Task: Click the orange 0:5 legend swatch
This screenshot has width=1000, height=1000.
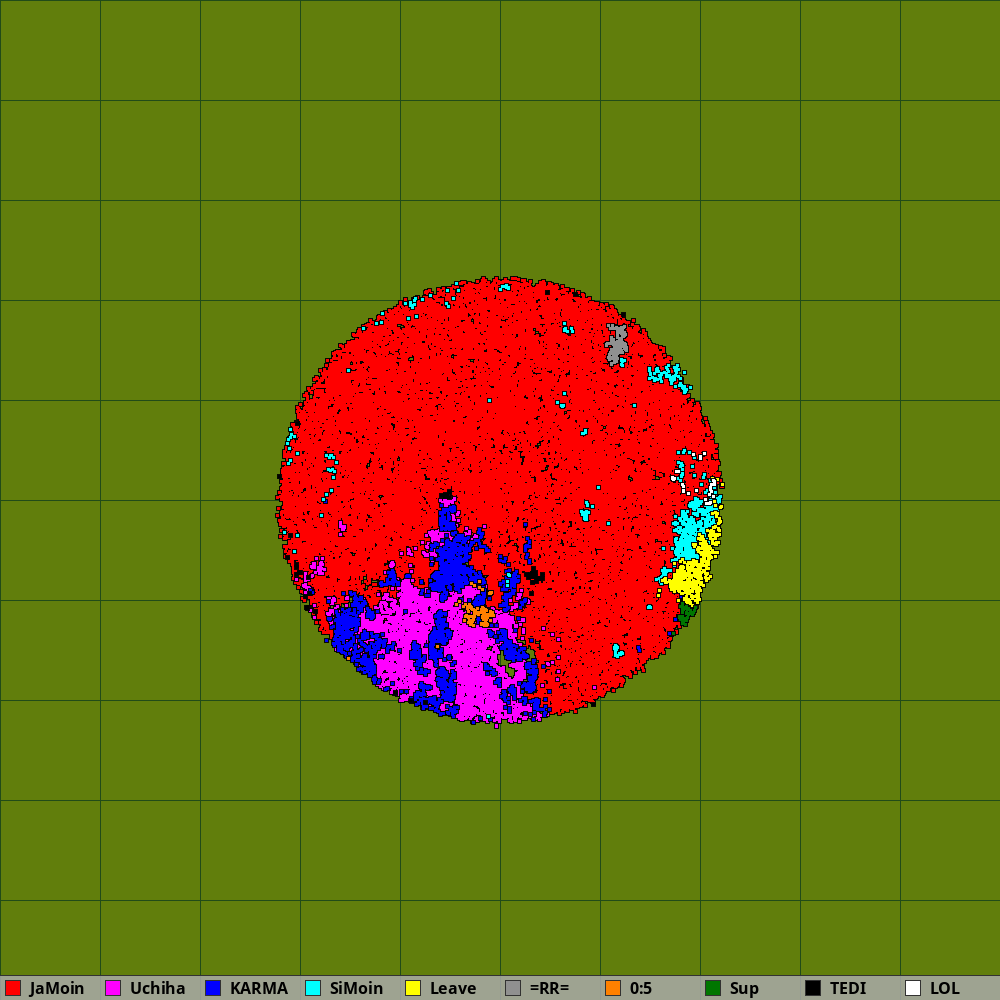Action: (x=613, y=988)
